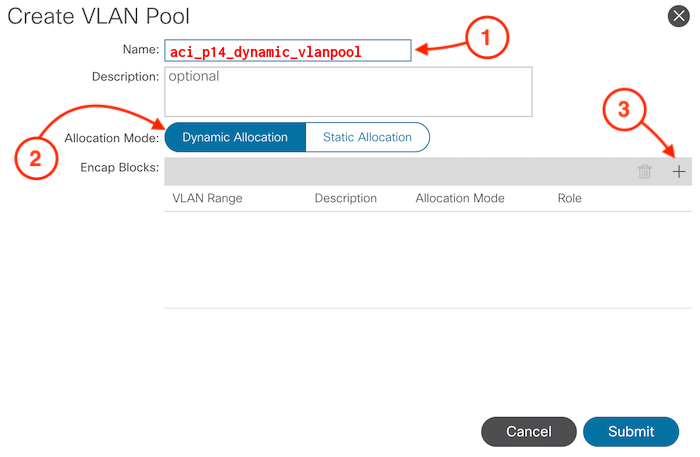Viewport: 700px width, 457px height.
Task: Click the gray Encap Blocks toolbar bar
Action: tap(400, 172)
